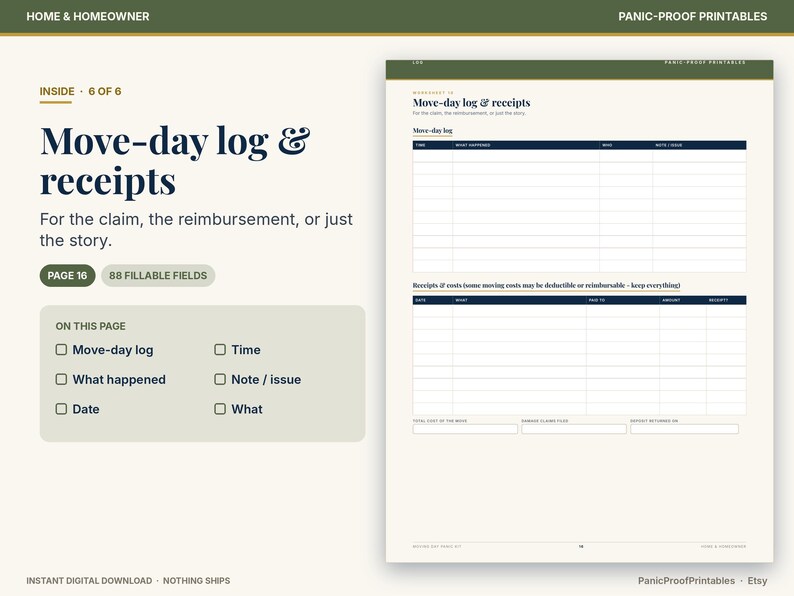Click the Receipts & costs section heading
Image resolution: width=794 pixels, height=596 pixels.
click(x=546, y=285)
